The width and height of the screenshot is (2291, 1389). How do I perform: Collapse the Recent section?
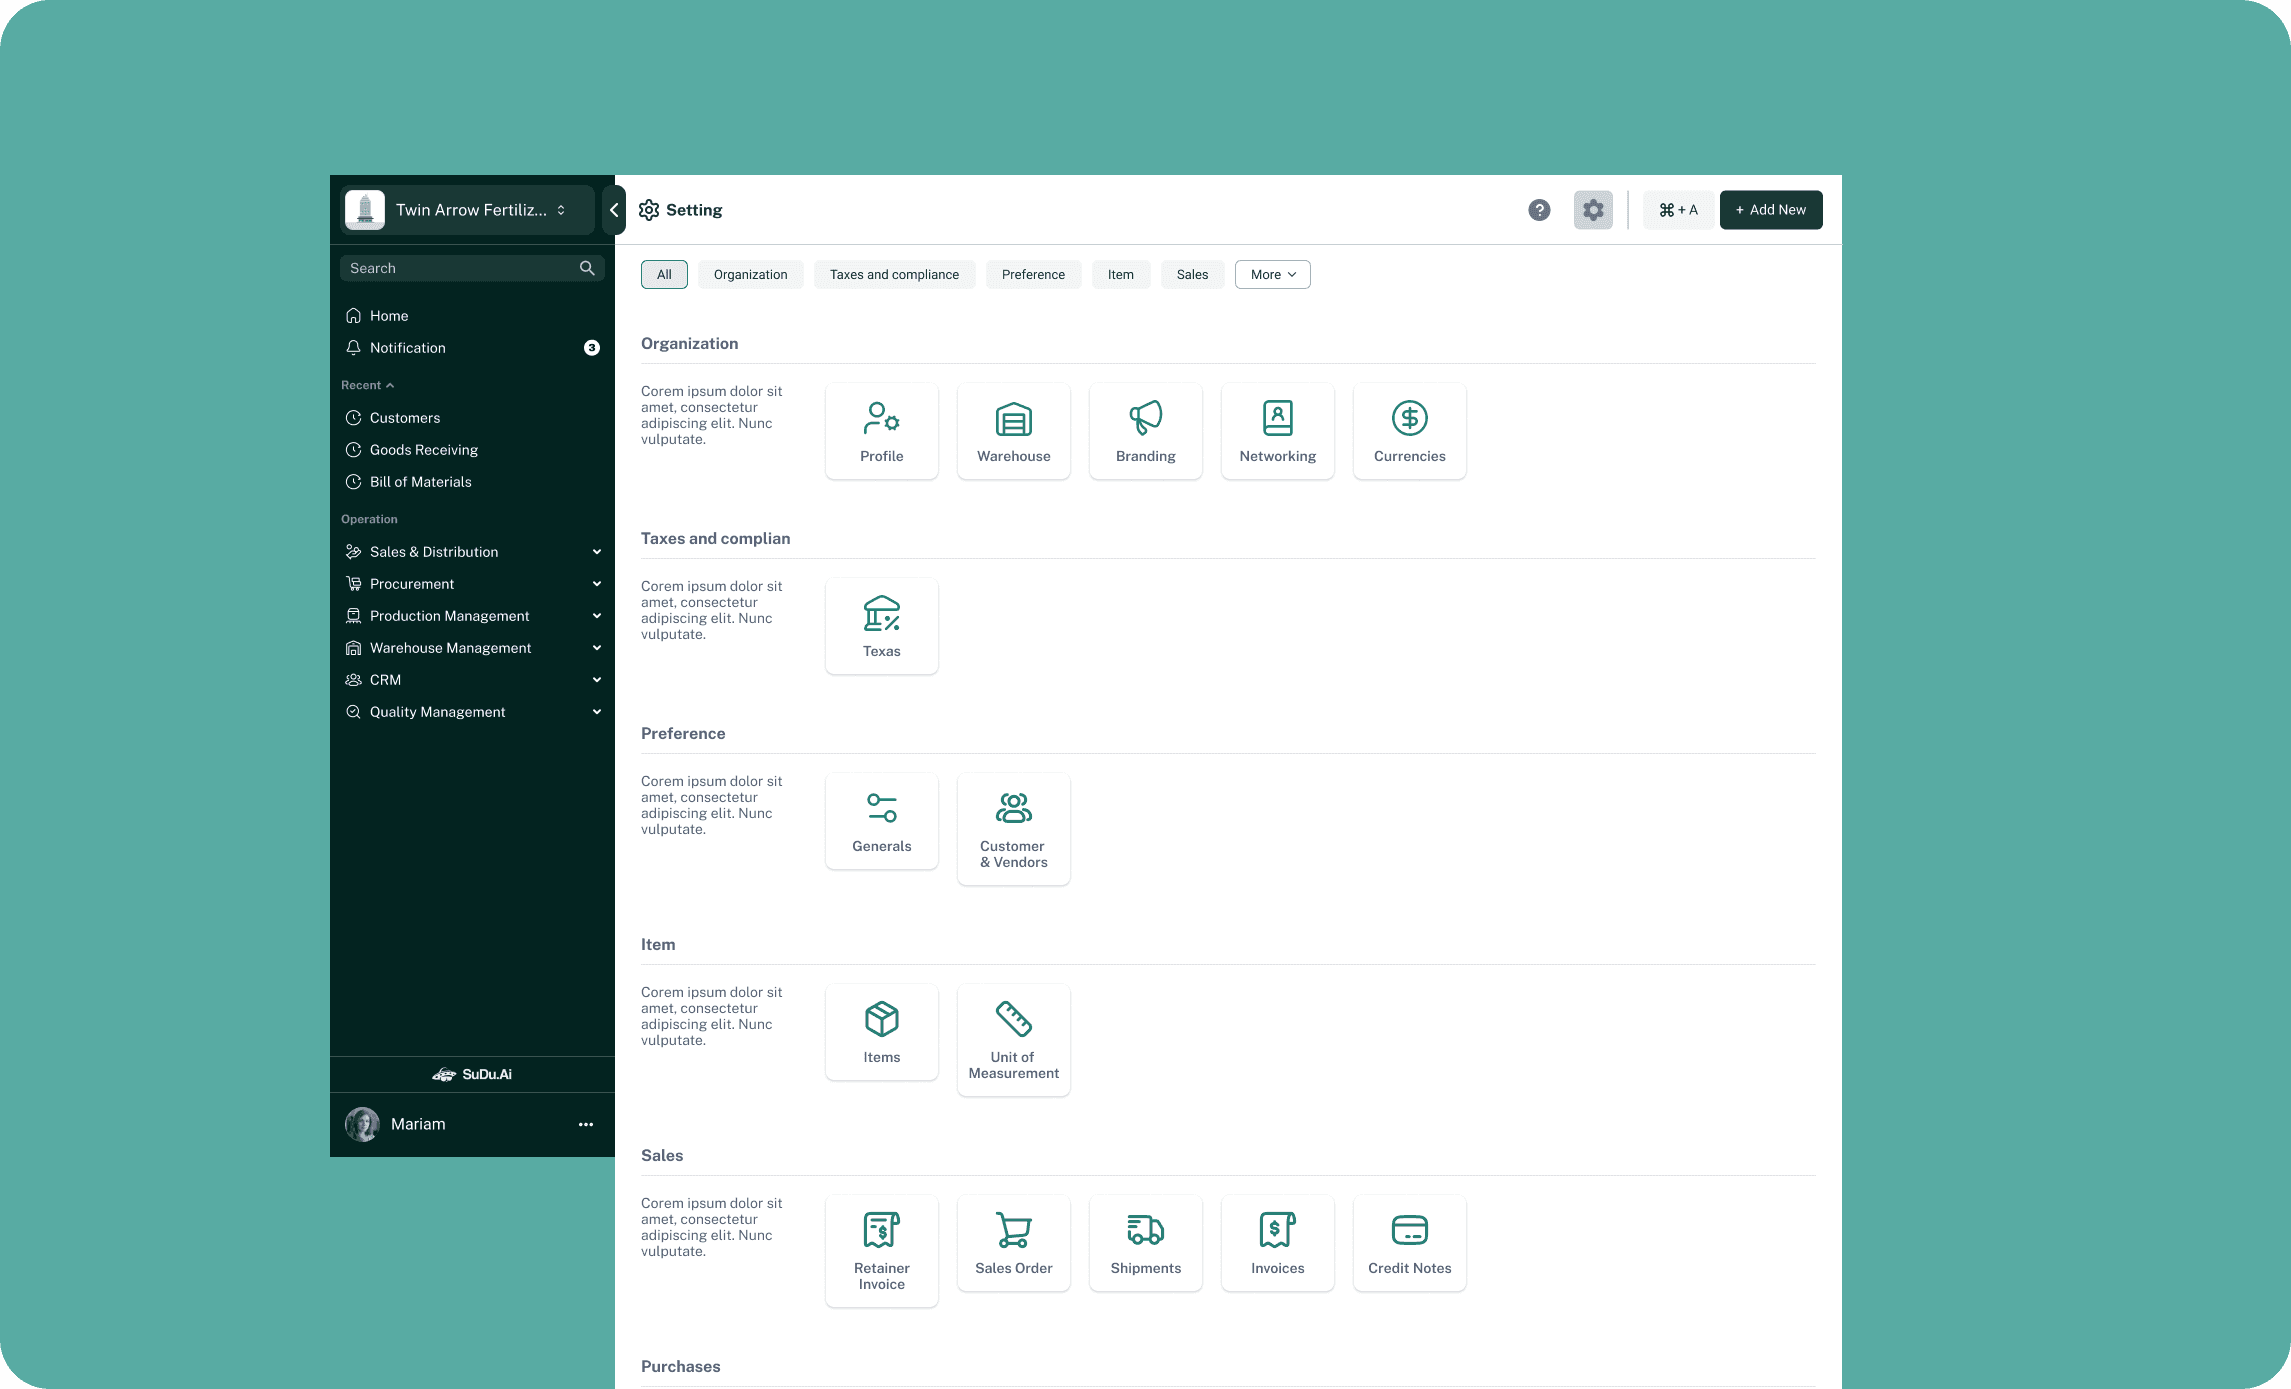(x=368, y=385)
